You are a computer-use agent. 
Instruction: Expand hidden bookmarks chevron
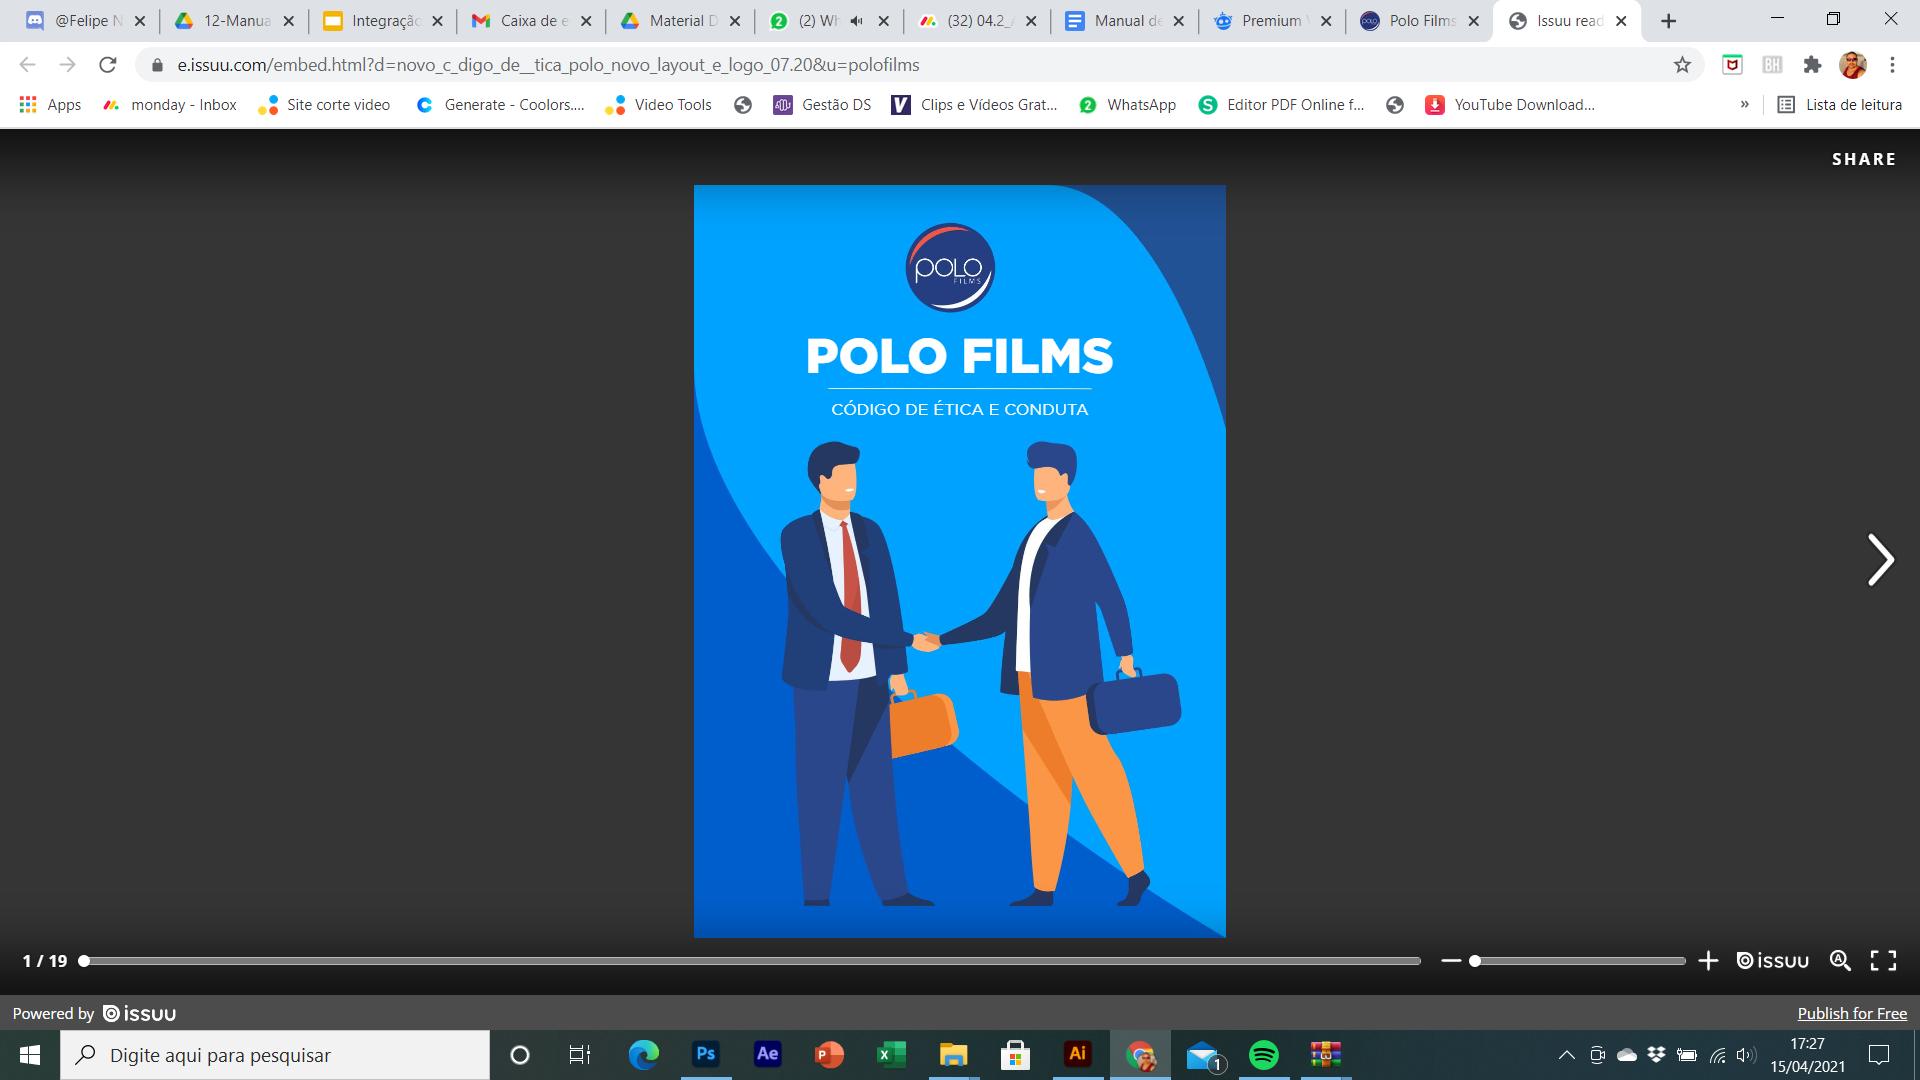point(1744,105)
